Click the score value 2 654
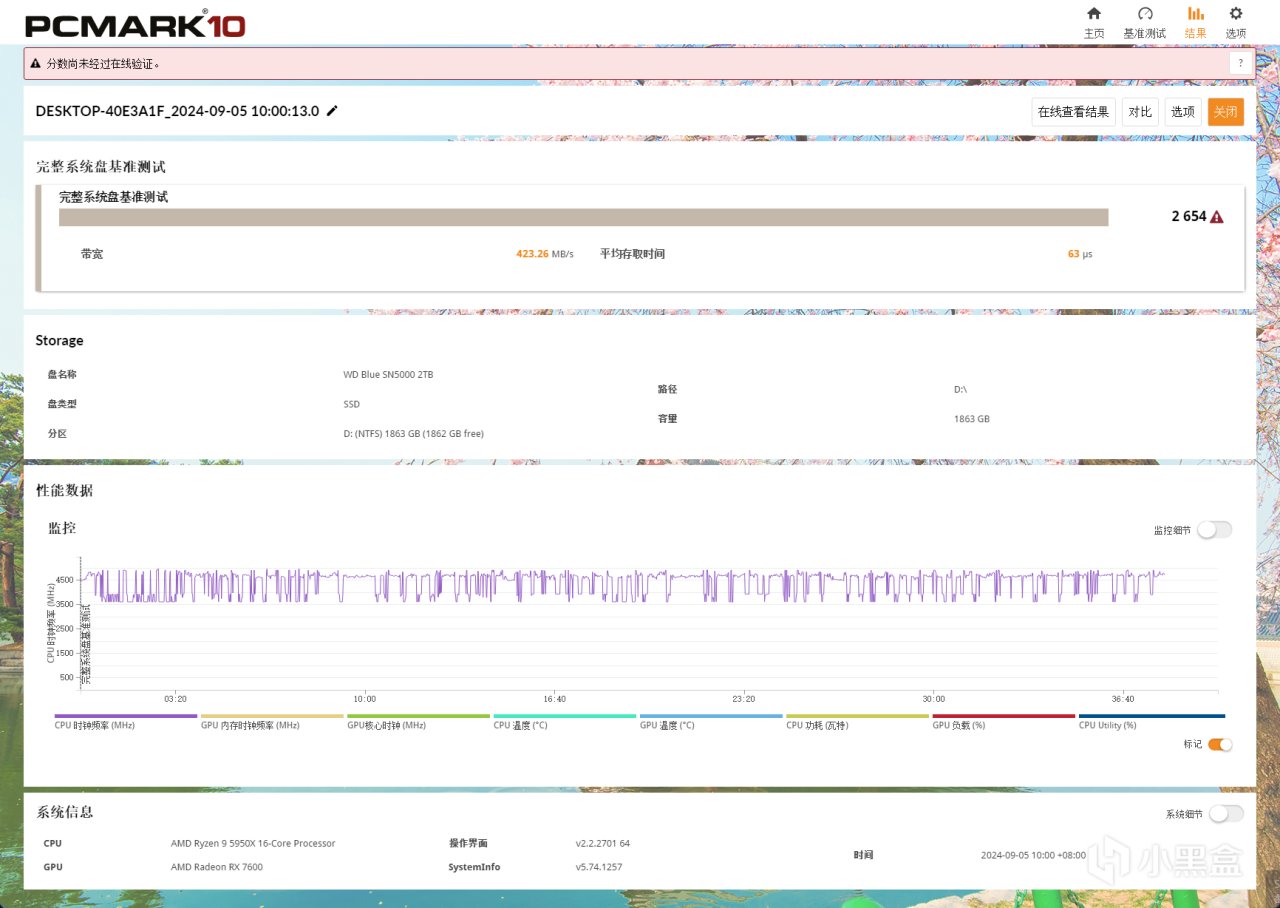 [x=1189, y=216]
